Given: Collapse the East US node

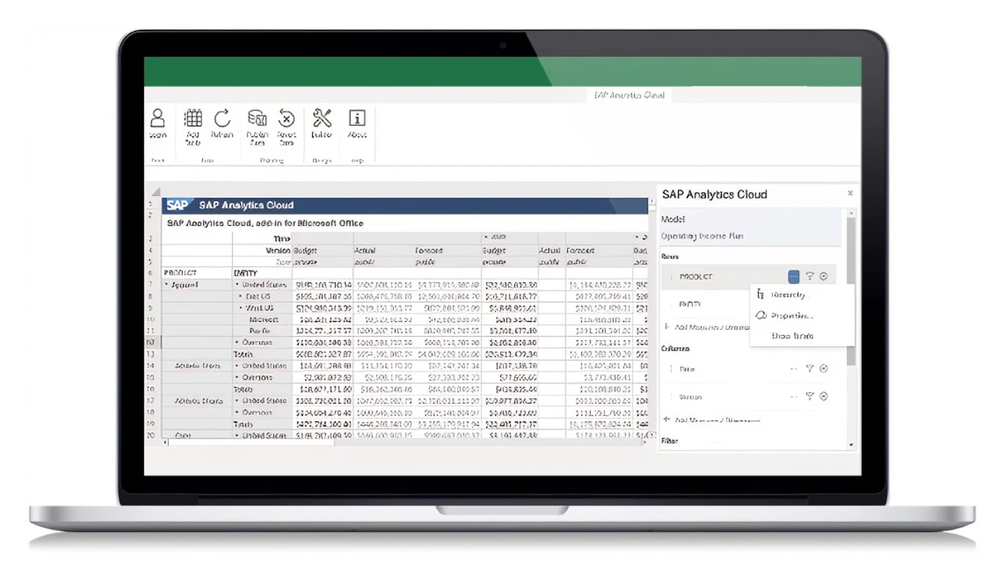Looking at the screenshot, I should 241,296.
